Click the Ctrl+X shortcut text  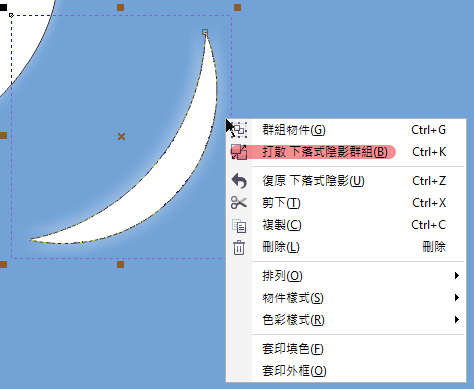(429, 203)
